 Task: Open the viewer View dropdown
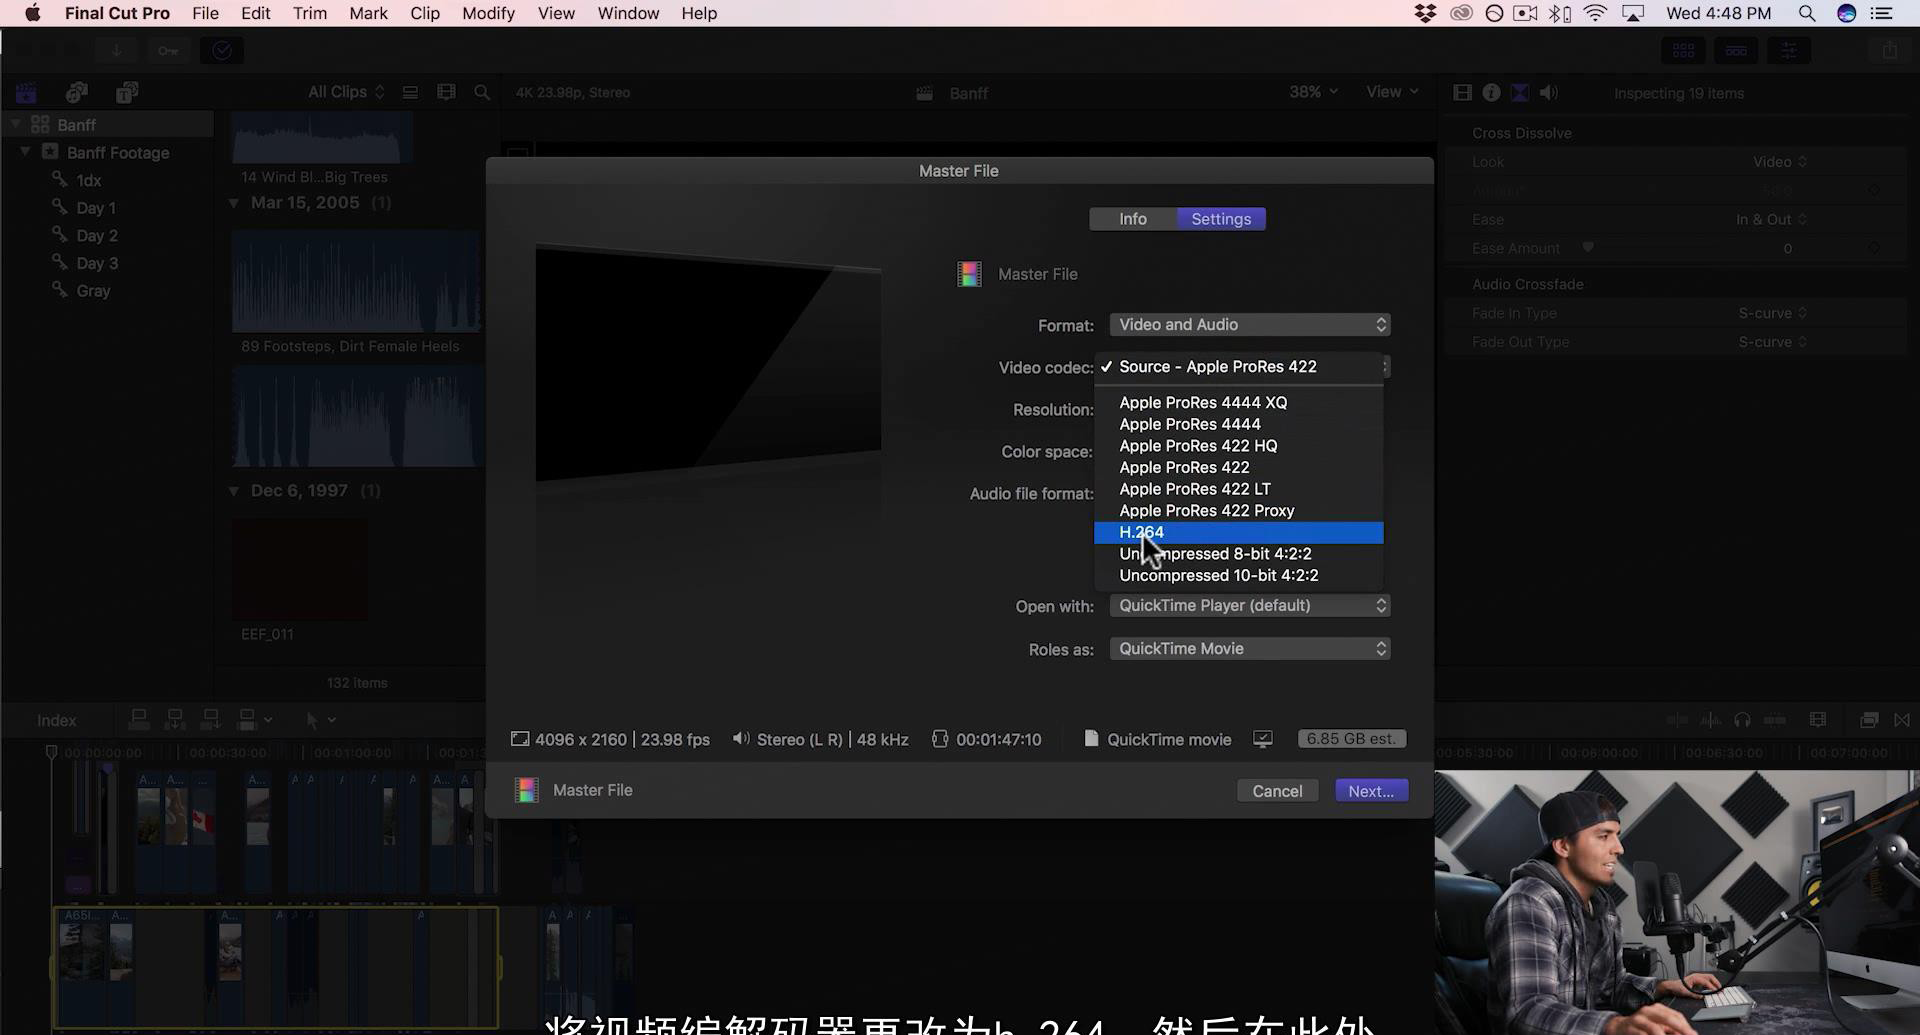pyautogui.click(x=1392, y=92)
